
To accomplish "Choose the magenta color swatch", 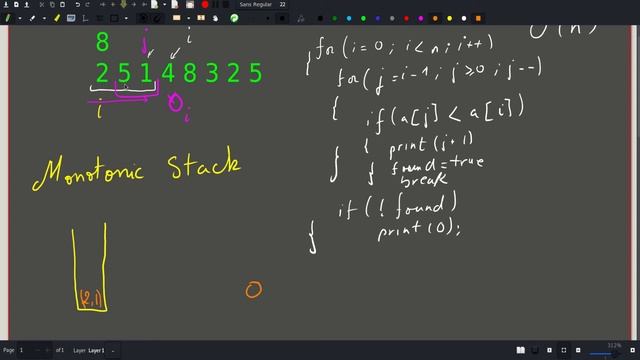I will [421, 18].
